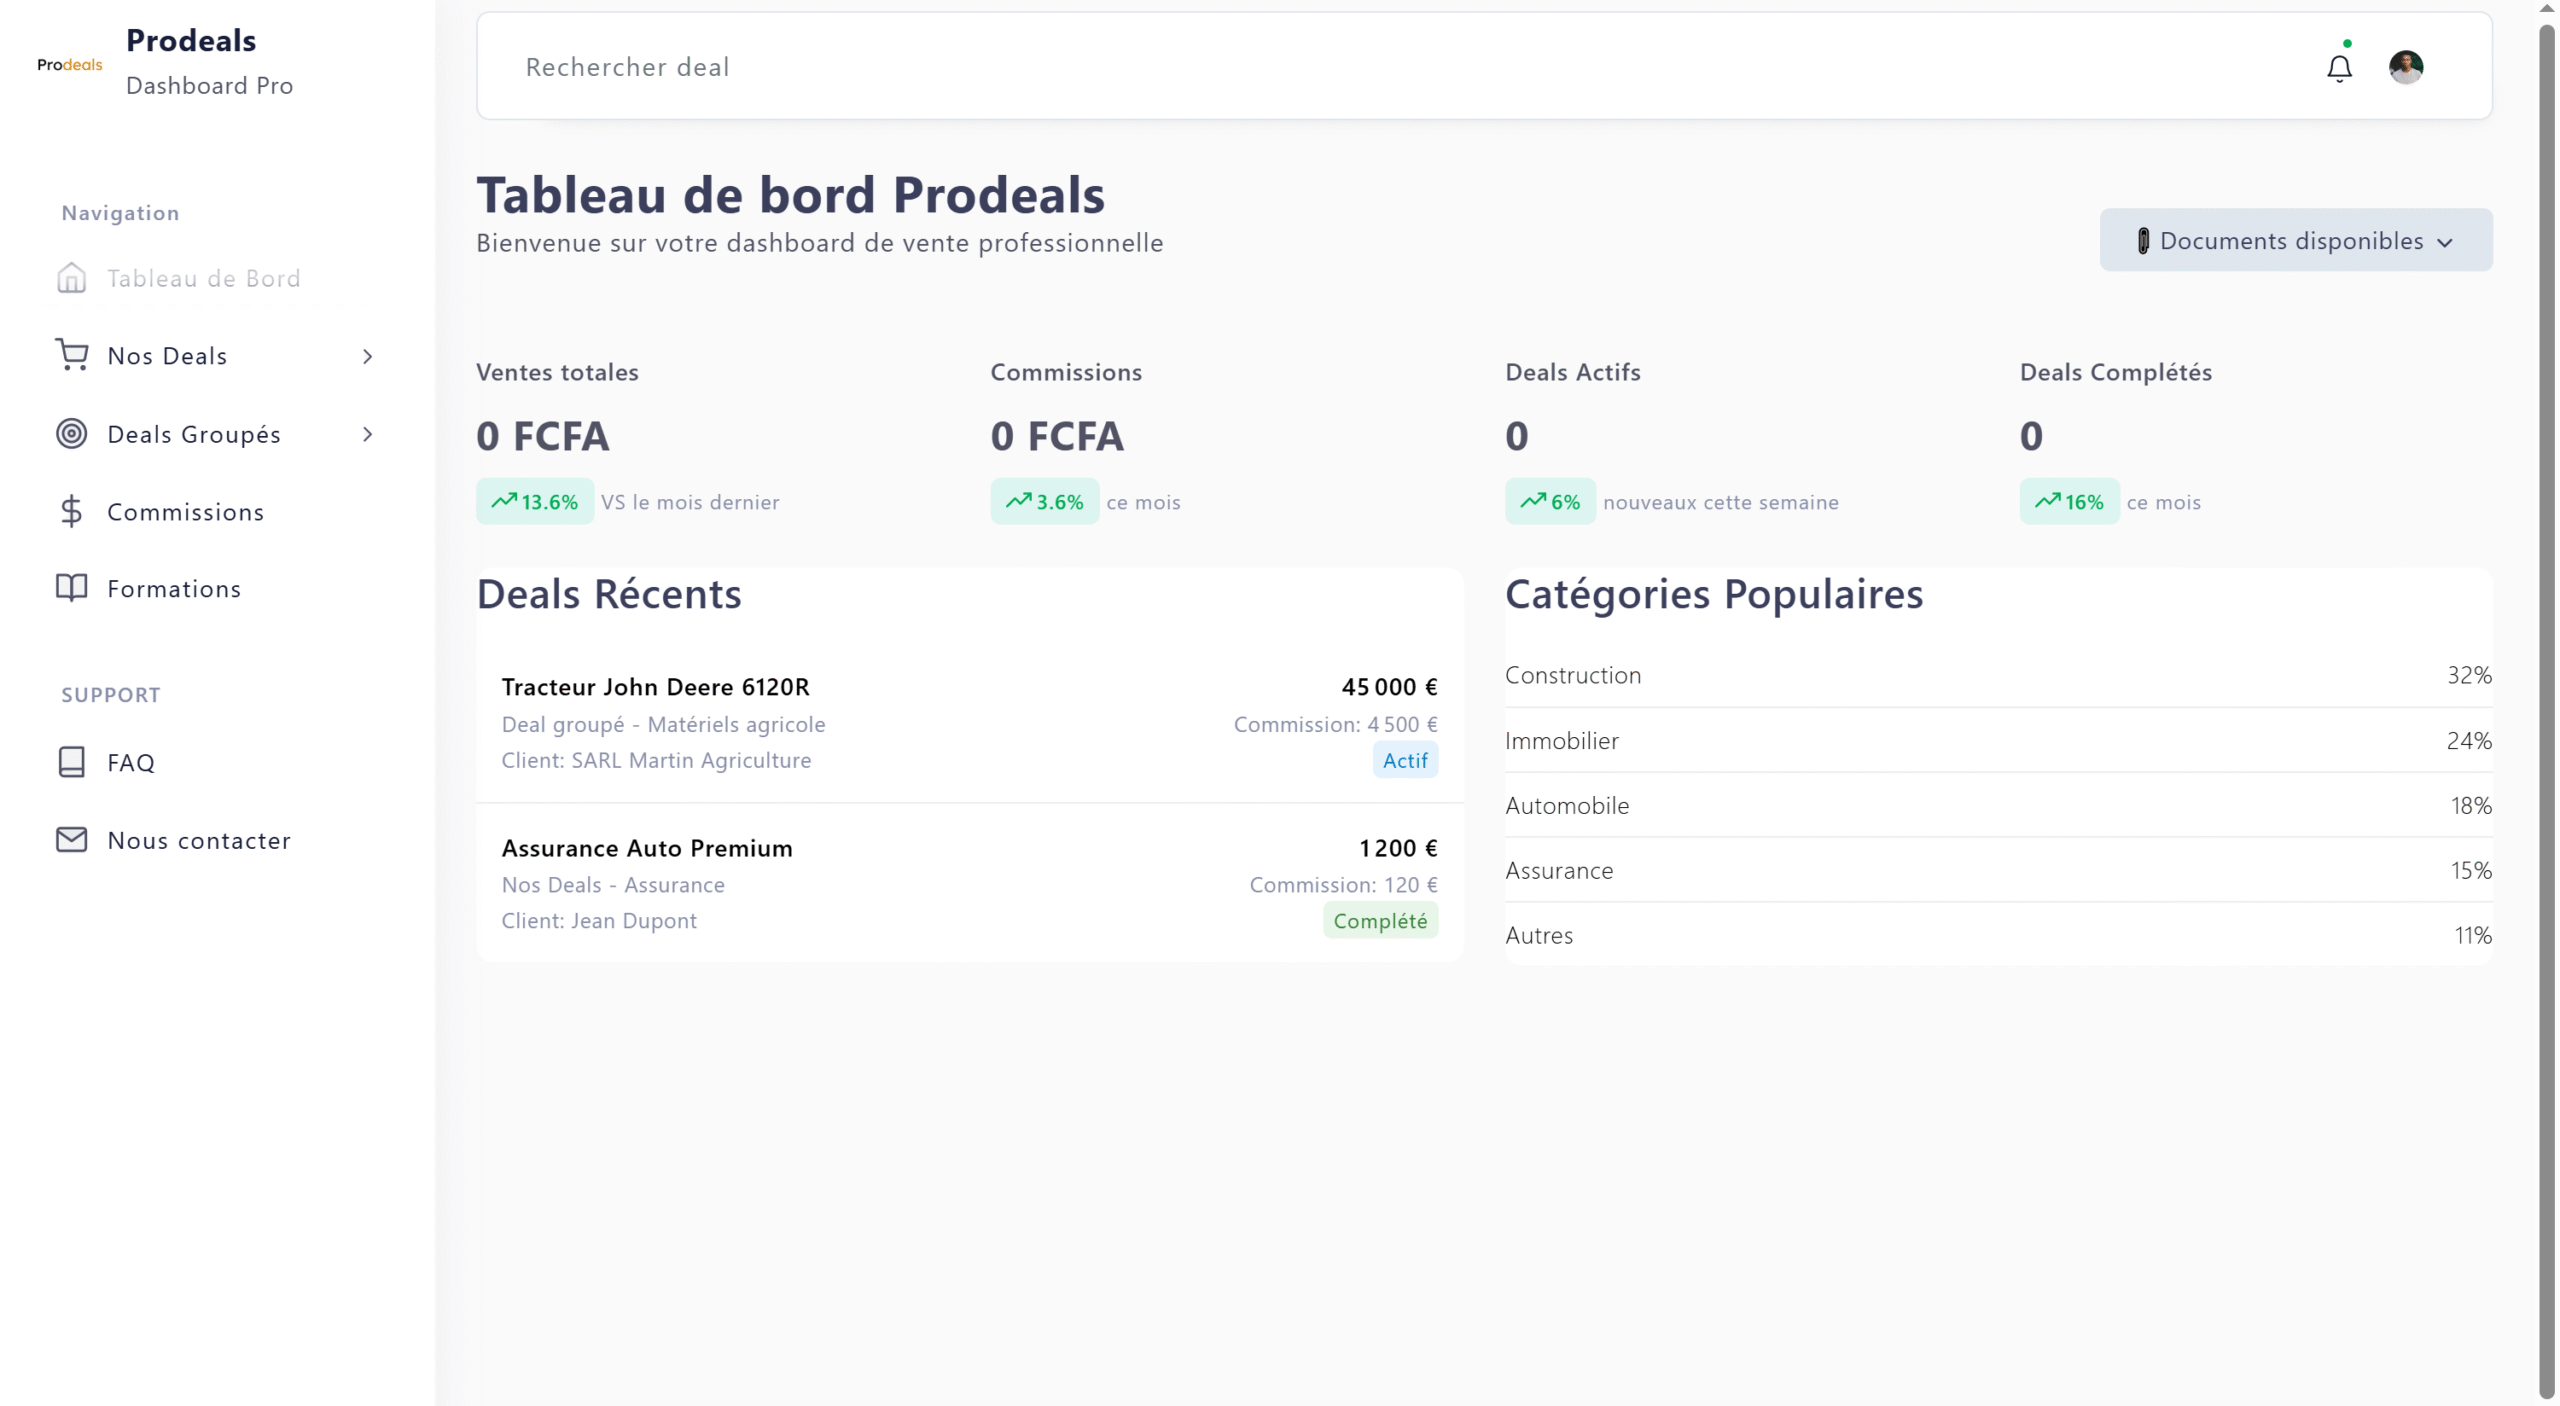Viewport: 2560px width, 1406px height.
Task: Click the document icon beside FAQ
Action: pos(71,761)
